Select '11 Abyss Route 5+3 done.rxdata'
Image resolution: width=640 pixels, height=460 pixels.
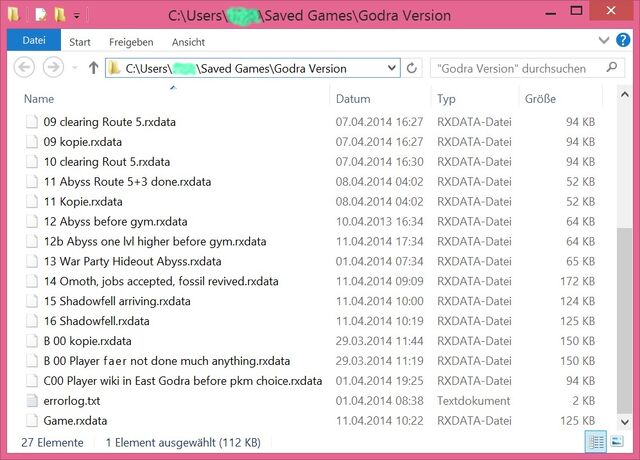[x=127, y=182]
